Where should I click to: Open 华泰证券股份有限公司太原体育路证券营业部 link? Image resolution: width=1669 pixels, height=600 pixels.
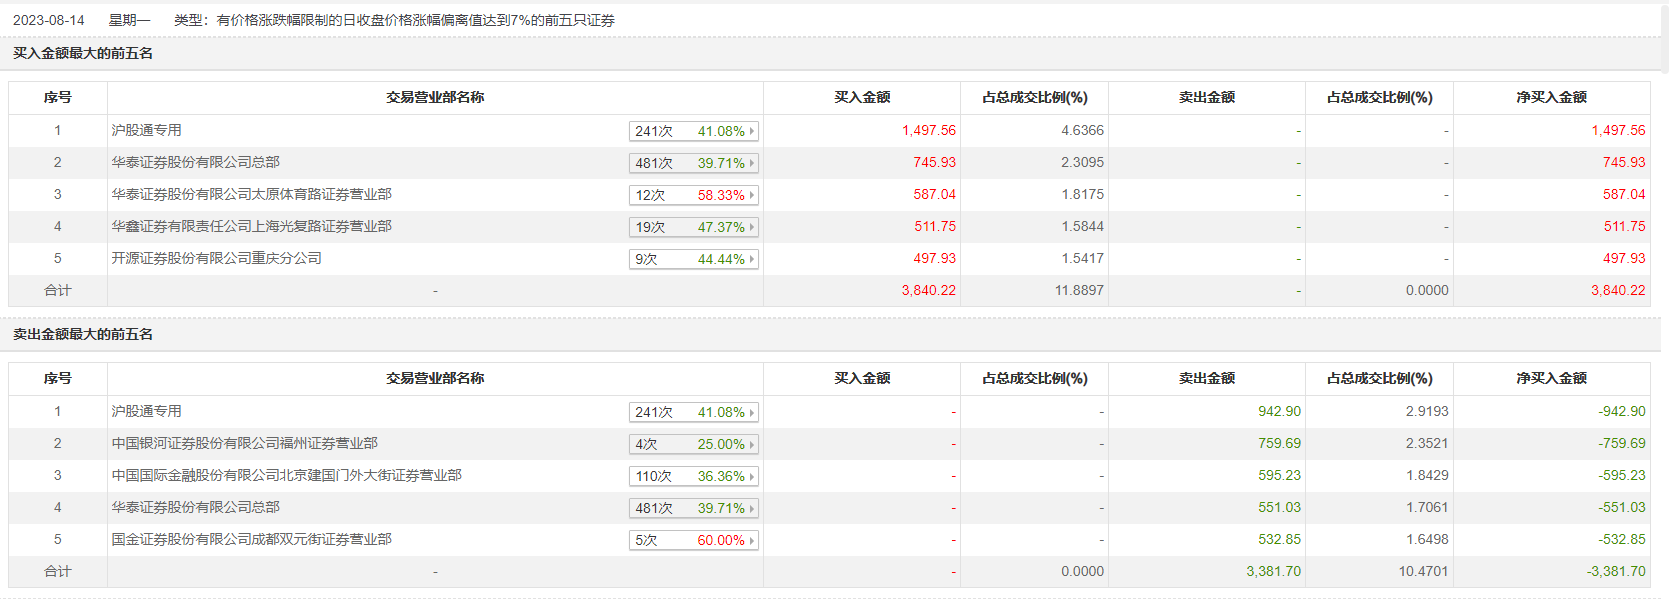(x=251, y=194)
